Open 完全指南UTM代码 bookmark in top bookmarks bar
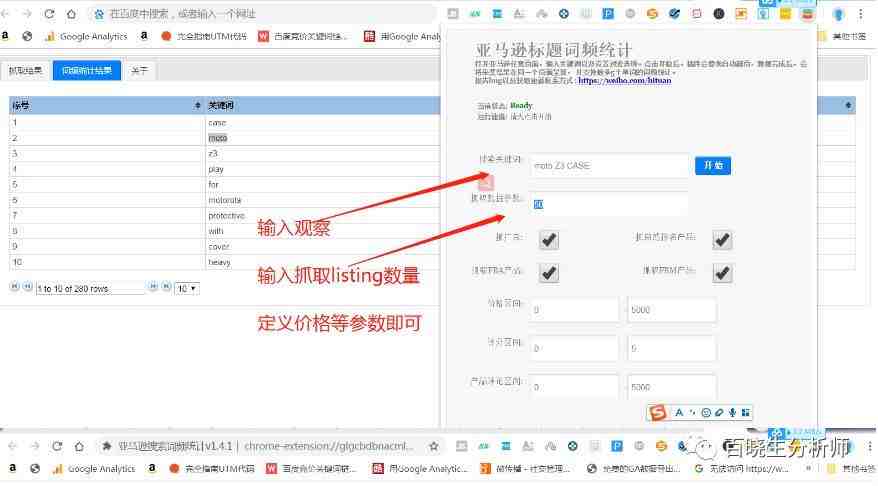Image resolution: width=878 pixels, height=486 pixels. click(x=204, y=36)
